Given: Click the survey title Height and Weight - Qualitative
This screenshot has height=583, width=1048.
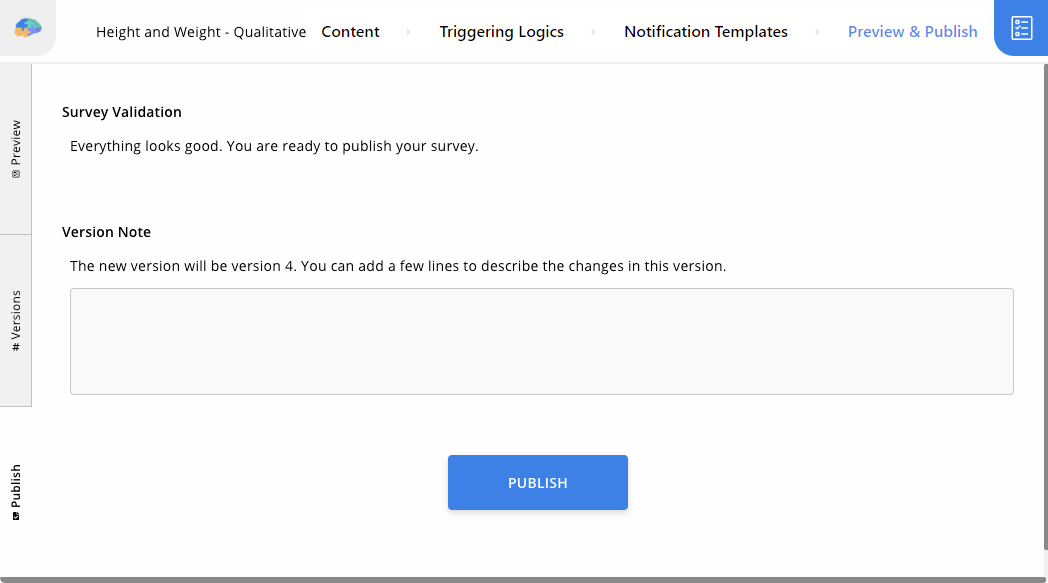Looking at the screenshot, I should [x=200, y=31].
